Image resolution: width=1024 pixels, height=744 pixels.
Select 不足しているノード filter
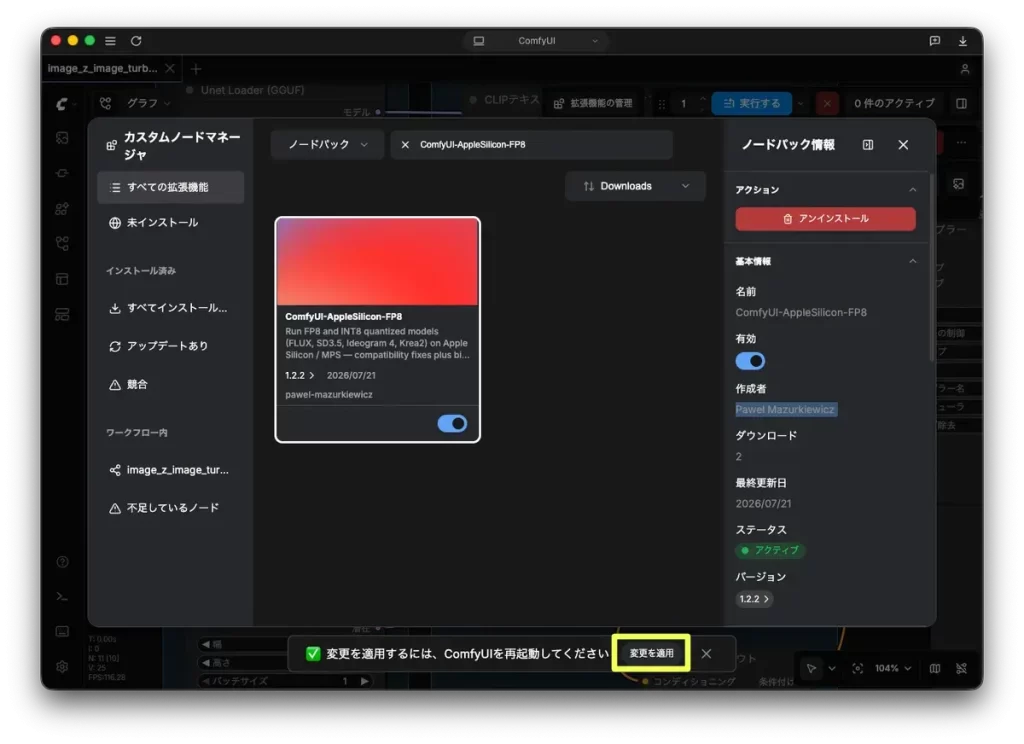pyautogui.click(x=170, y=508)
